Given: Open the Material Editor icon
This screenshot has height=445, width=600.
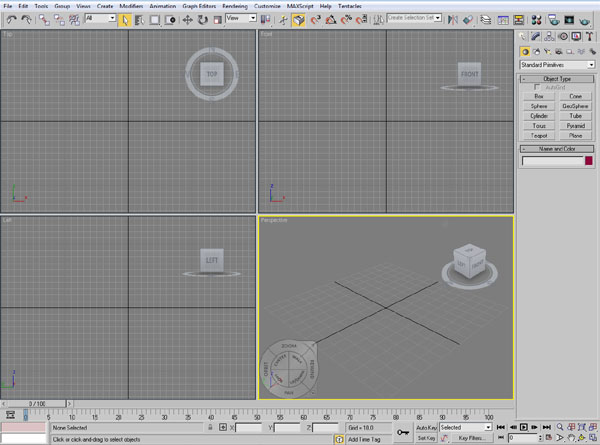Looking at the screenshot, I should point(536,20).
